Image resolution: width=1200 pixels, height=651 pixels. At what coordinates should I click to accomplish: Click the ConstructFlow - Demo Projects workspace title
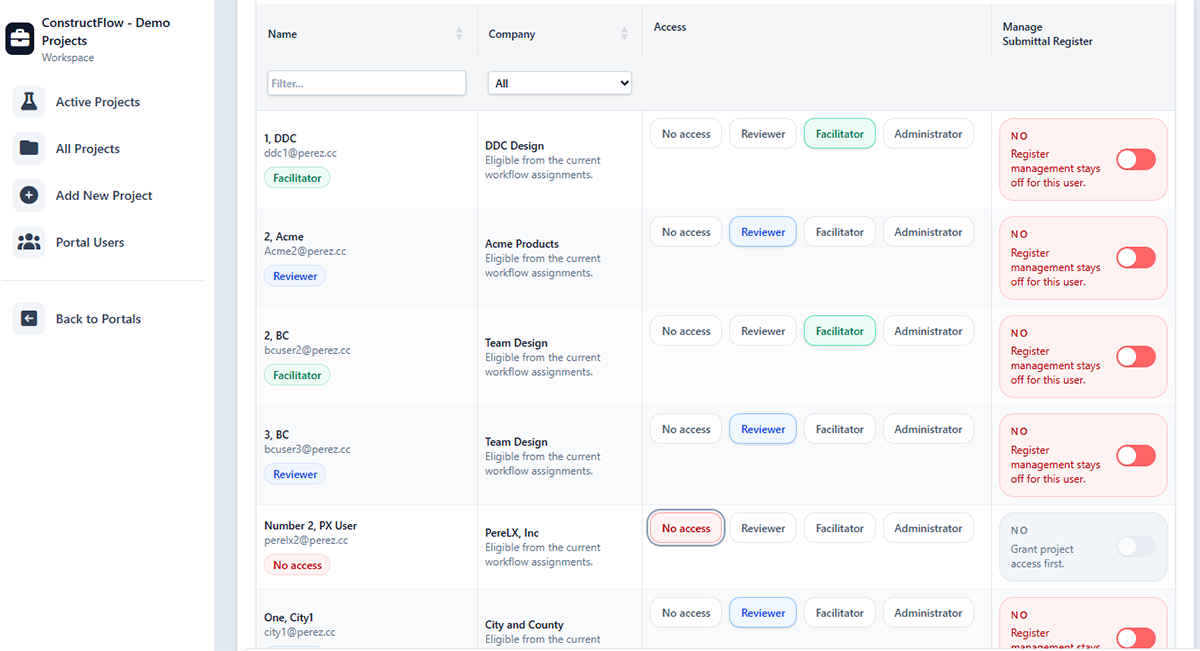tap(106, 32)
